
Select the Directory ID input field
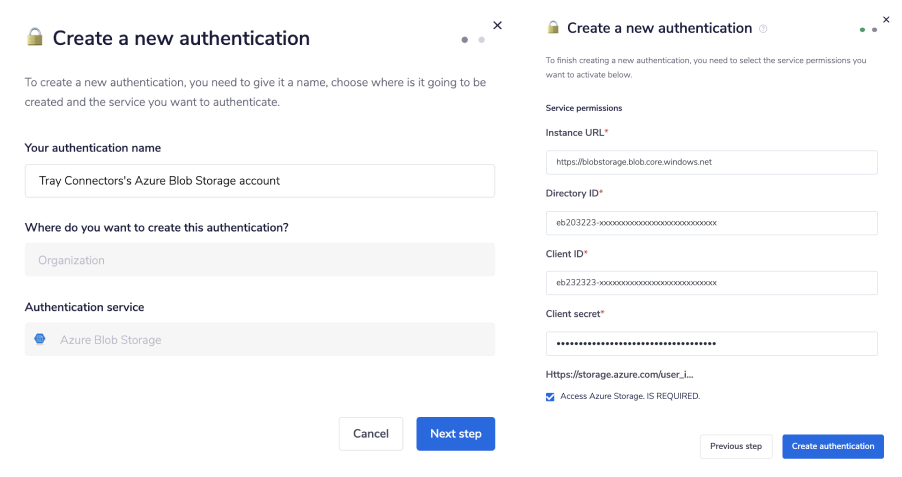[x=711, y=222]
